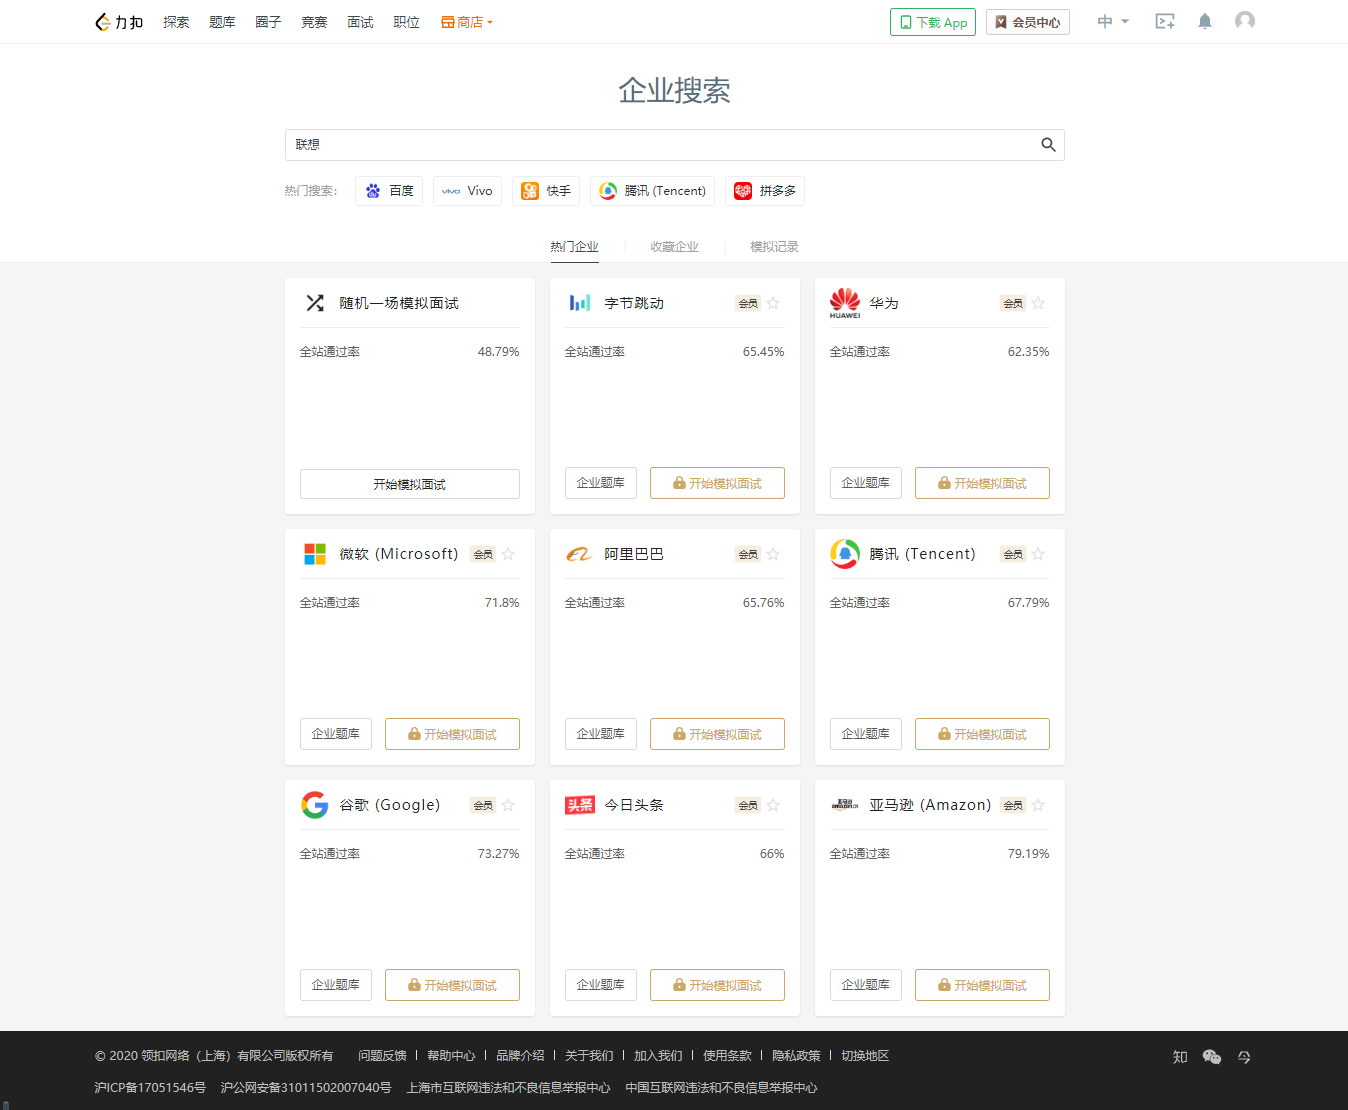Open 企业题库 for 今日头条
1348x1110 pixels.
tap(601, 985)
